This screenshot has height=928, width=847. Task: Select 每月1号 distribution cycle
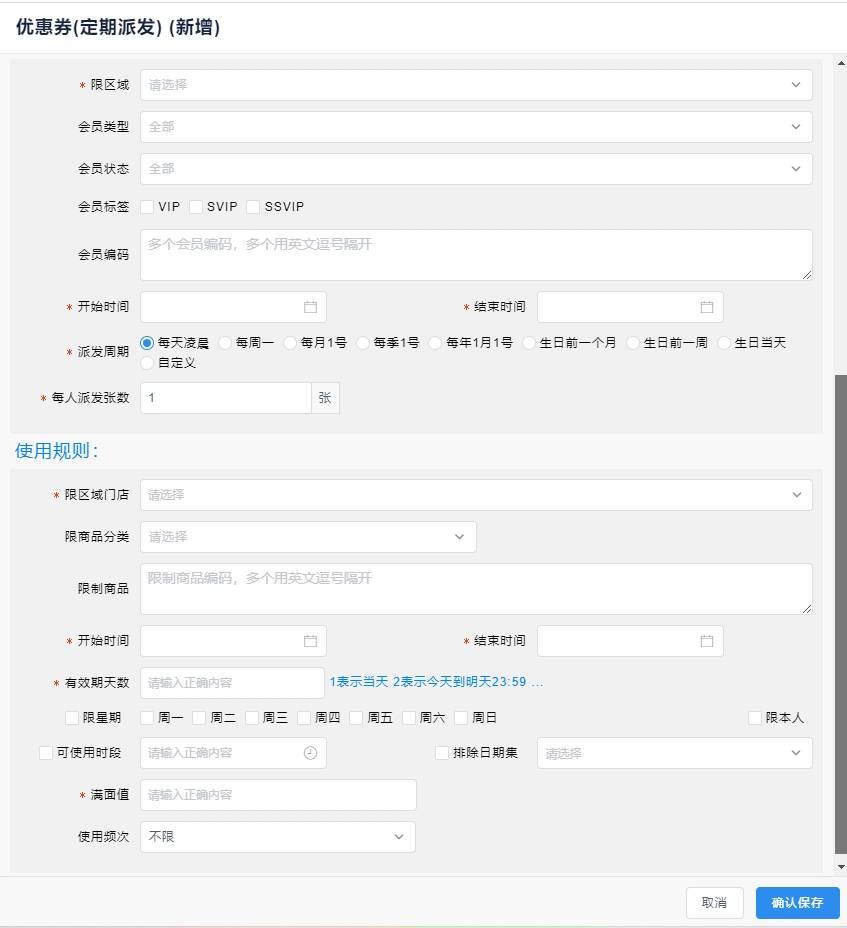[x=290, y=343]
